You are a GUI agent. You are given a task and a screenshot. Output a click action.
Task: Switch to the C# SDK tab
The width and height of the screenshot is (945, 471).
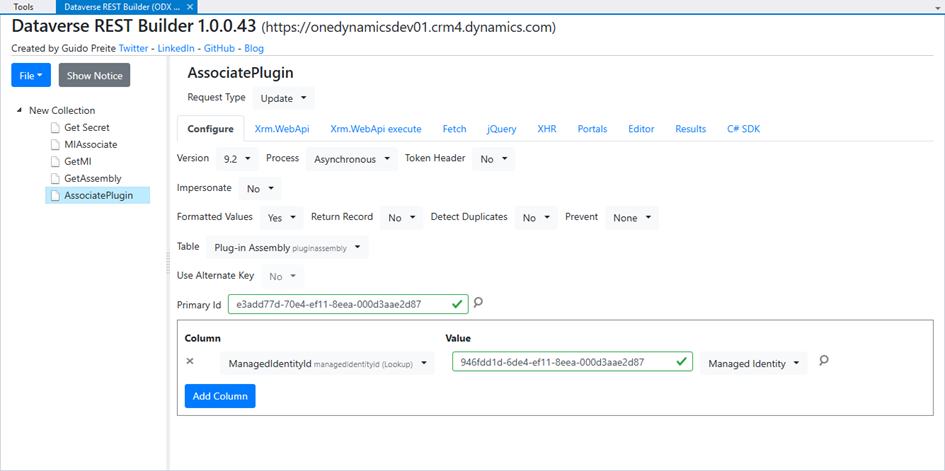pos(744,129)
